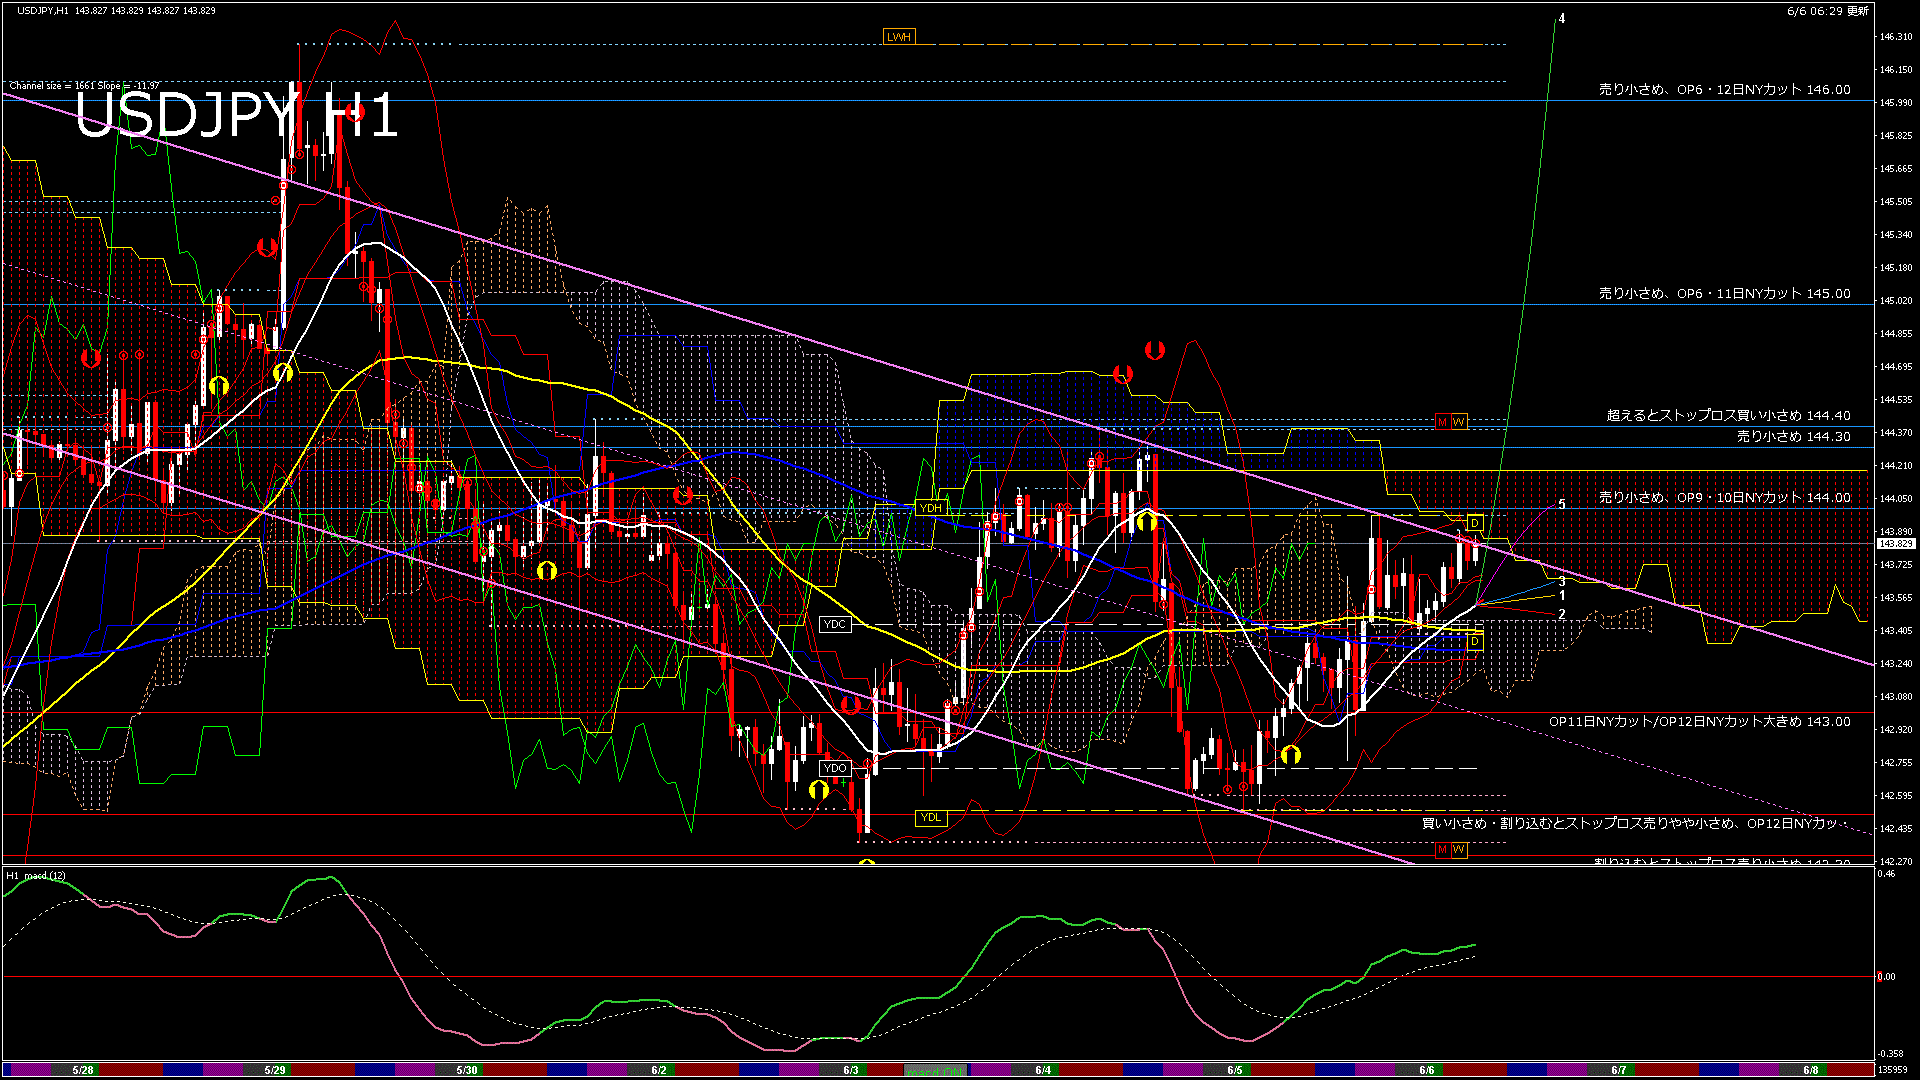Click the white YDC level label
The width and height of the screenshot is (1920, 1080).
coord(834,624)
